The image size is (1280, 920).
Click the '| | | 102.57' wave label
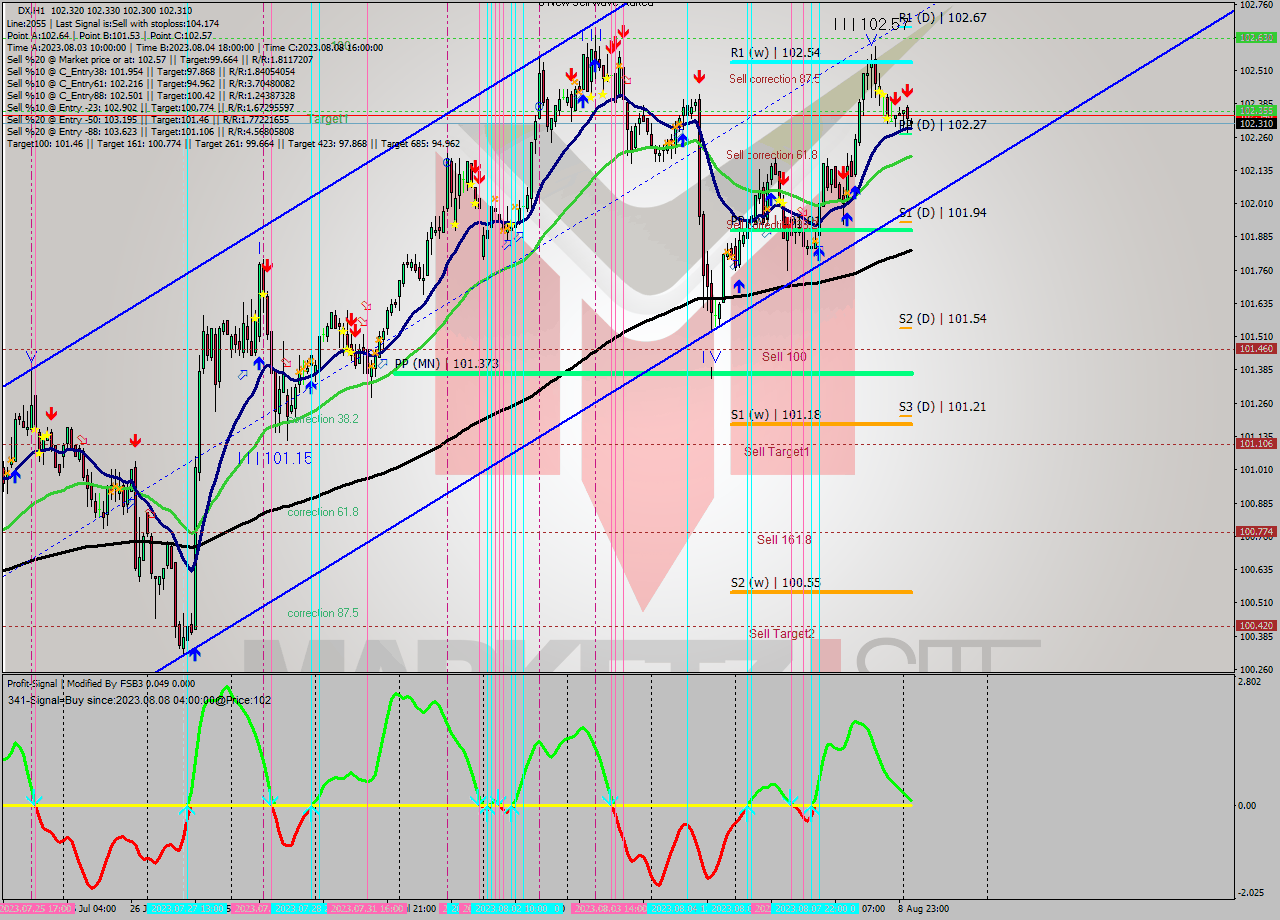tap(871, 24)
